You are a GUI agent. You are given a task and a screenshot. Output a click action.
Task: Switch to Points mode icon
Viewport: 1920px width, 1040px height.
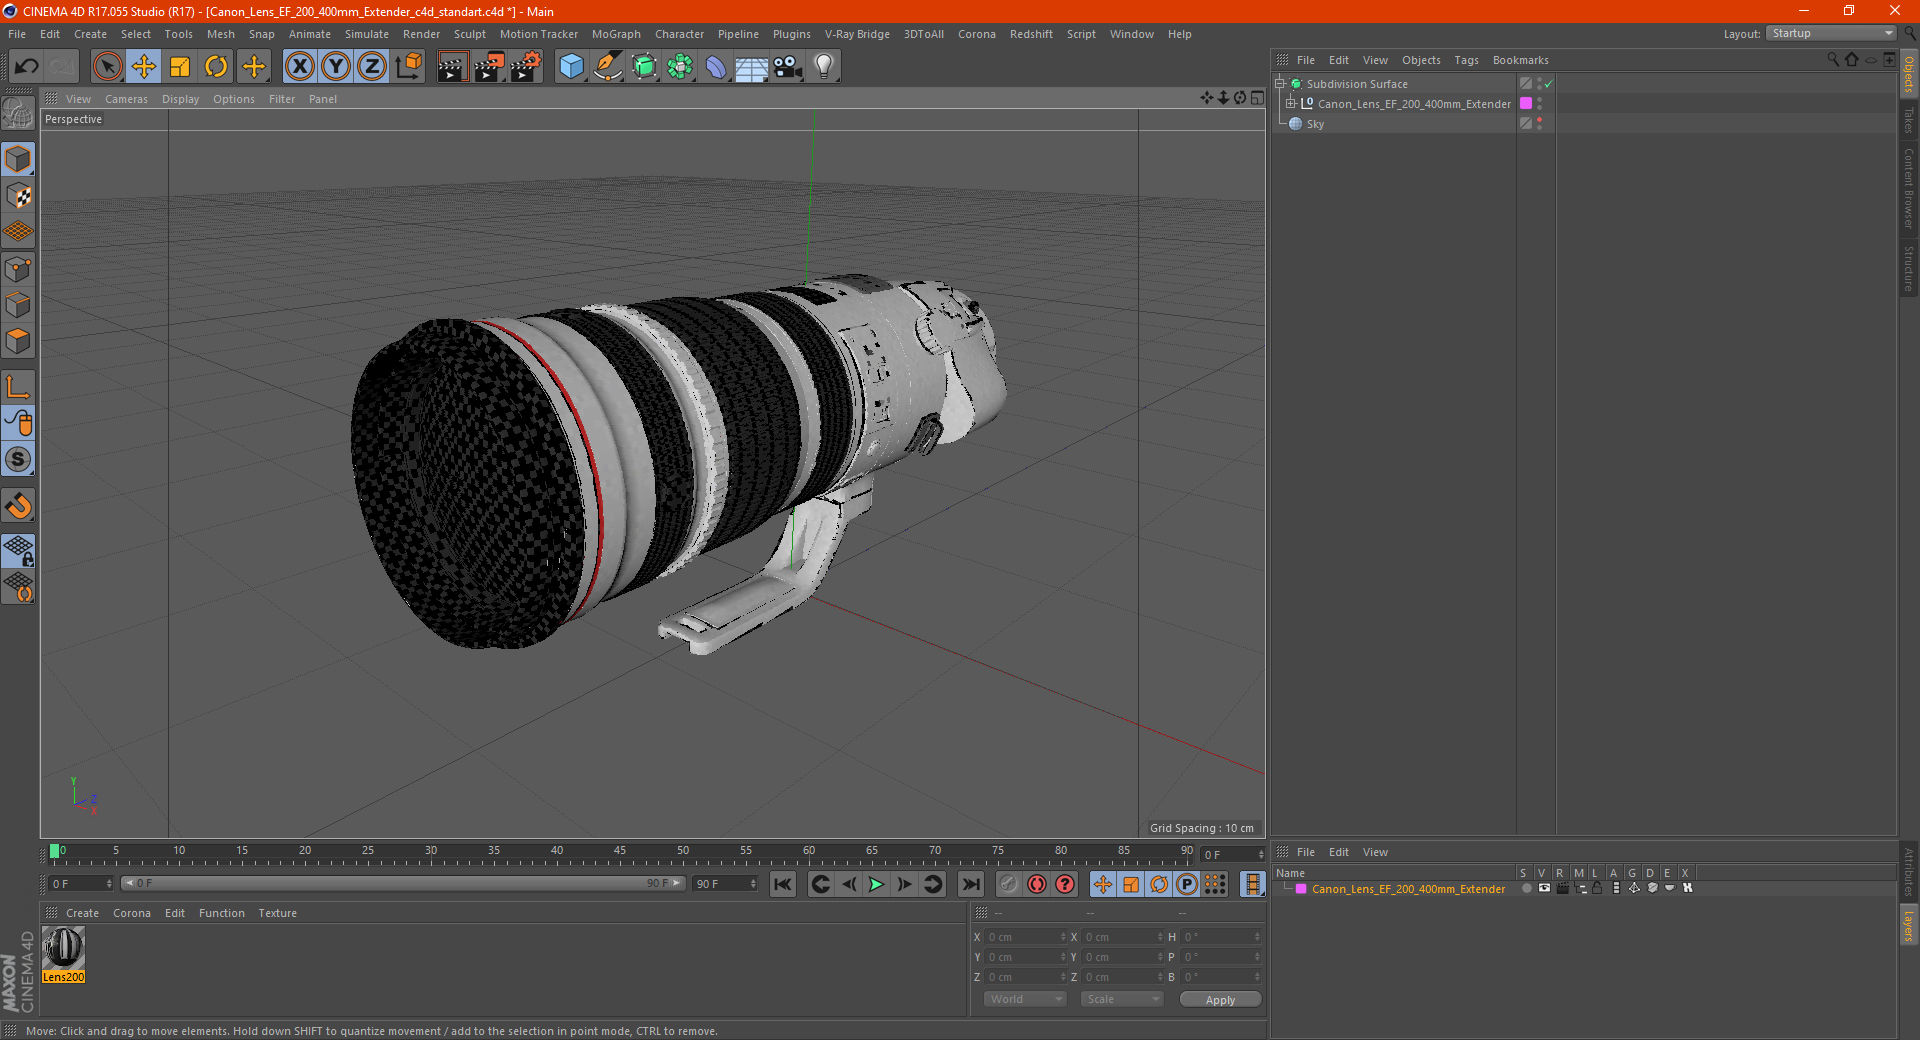18,269
